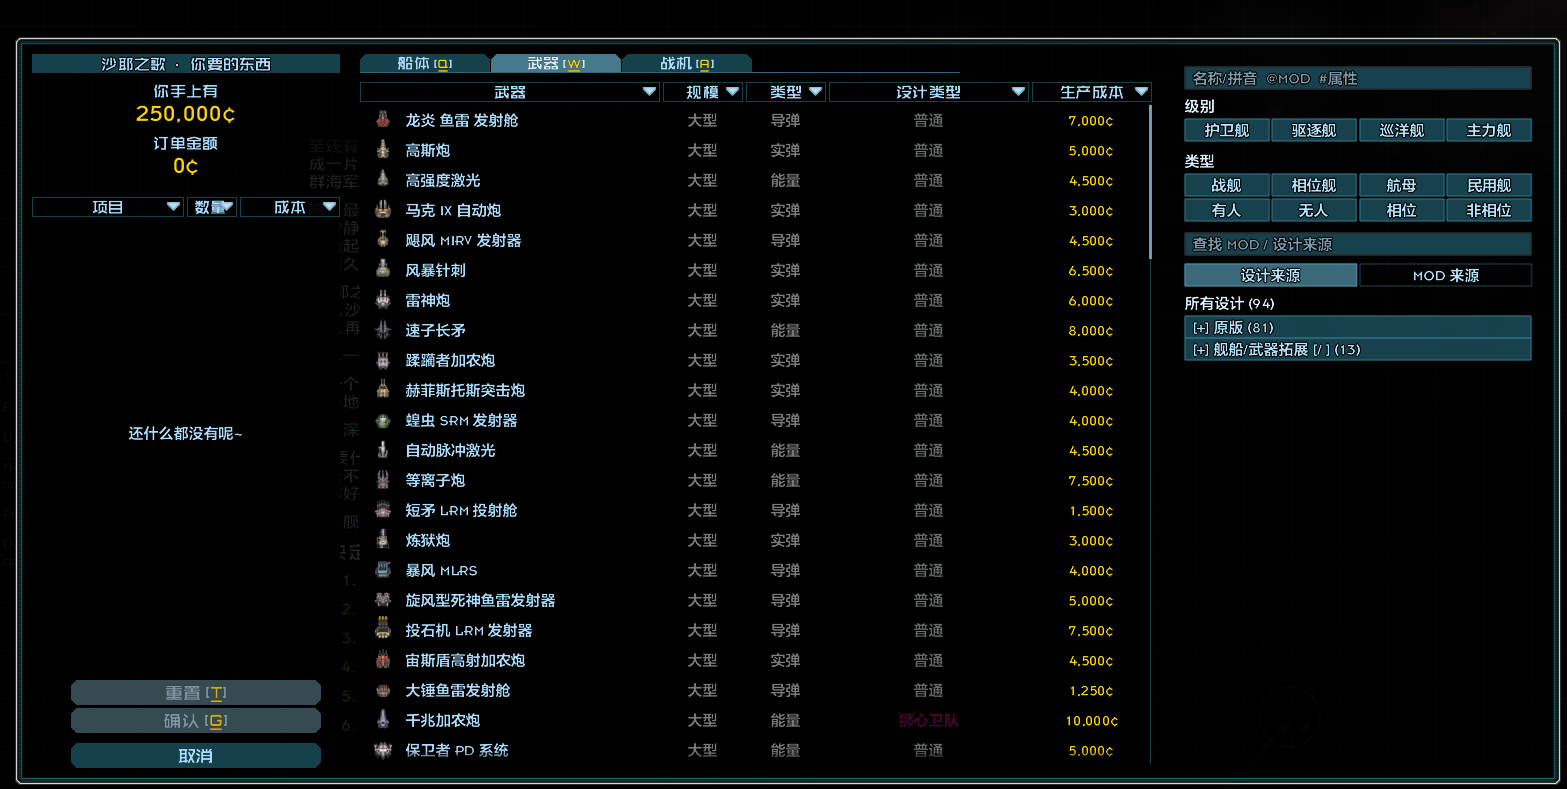
Task: Enable the 航母 type filter
Action: 1402,185
